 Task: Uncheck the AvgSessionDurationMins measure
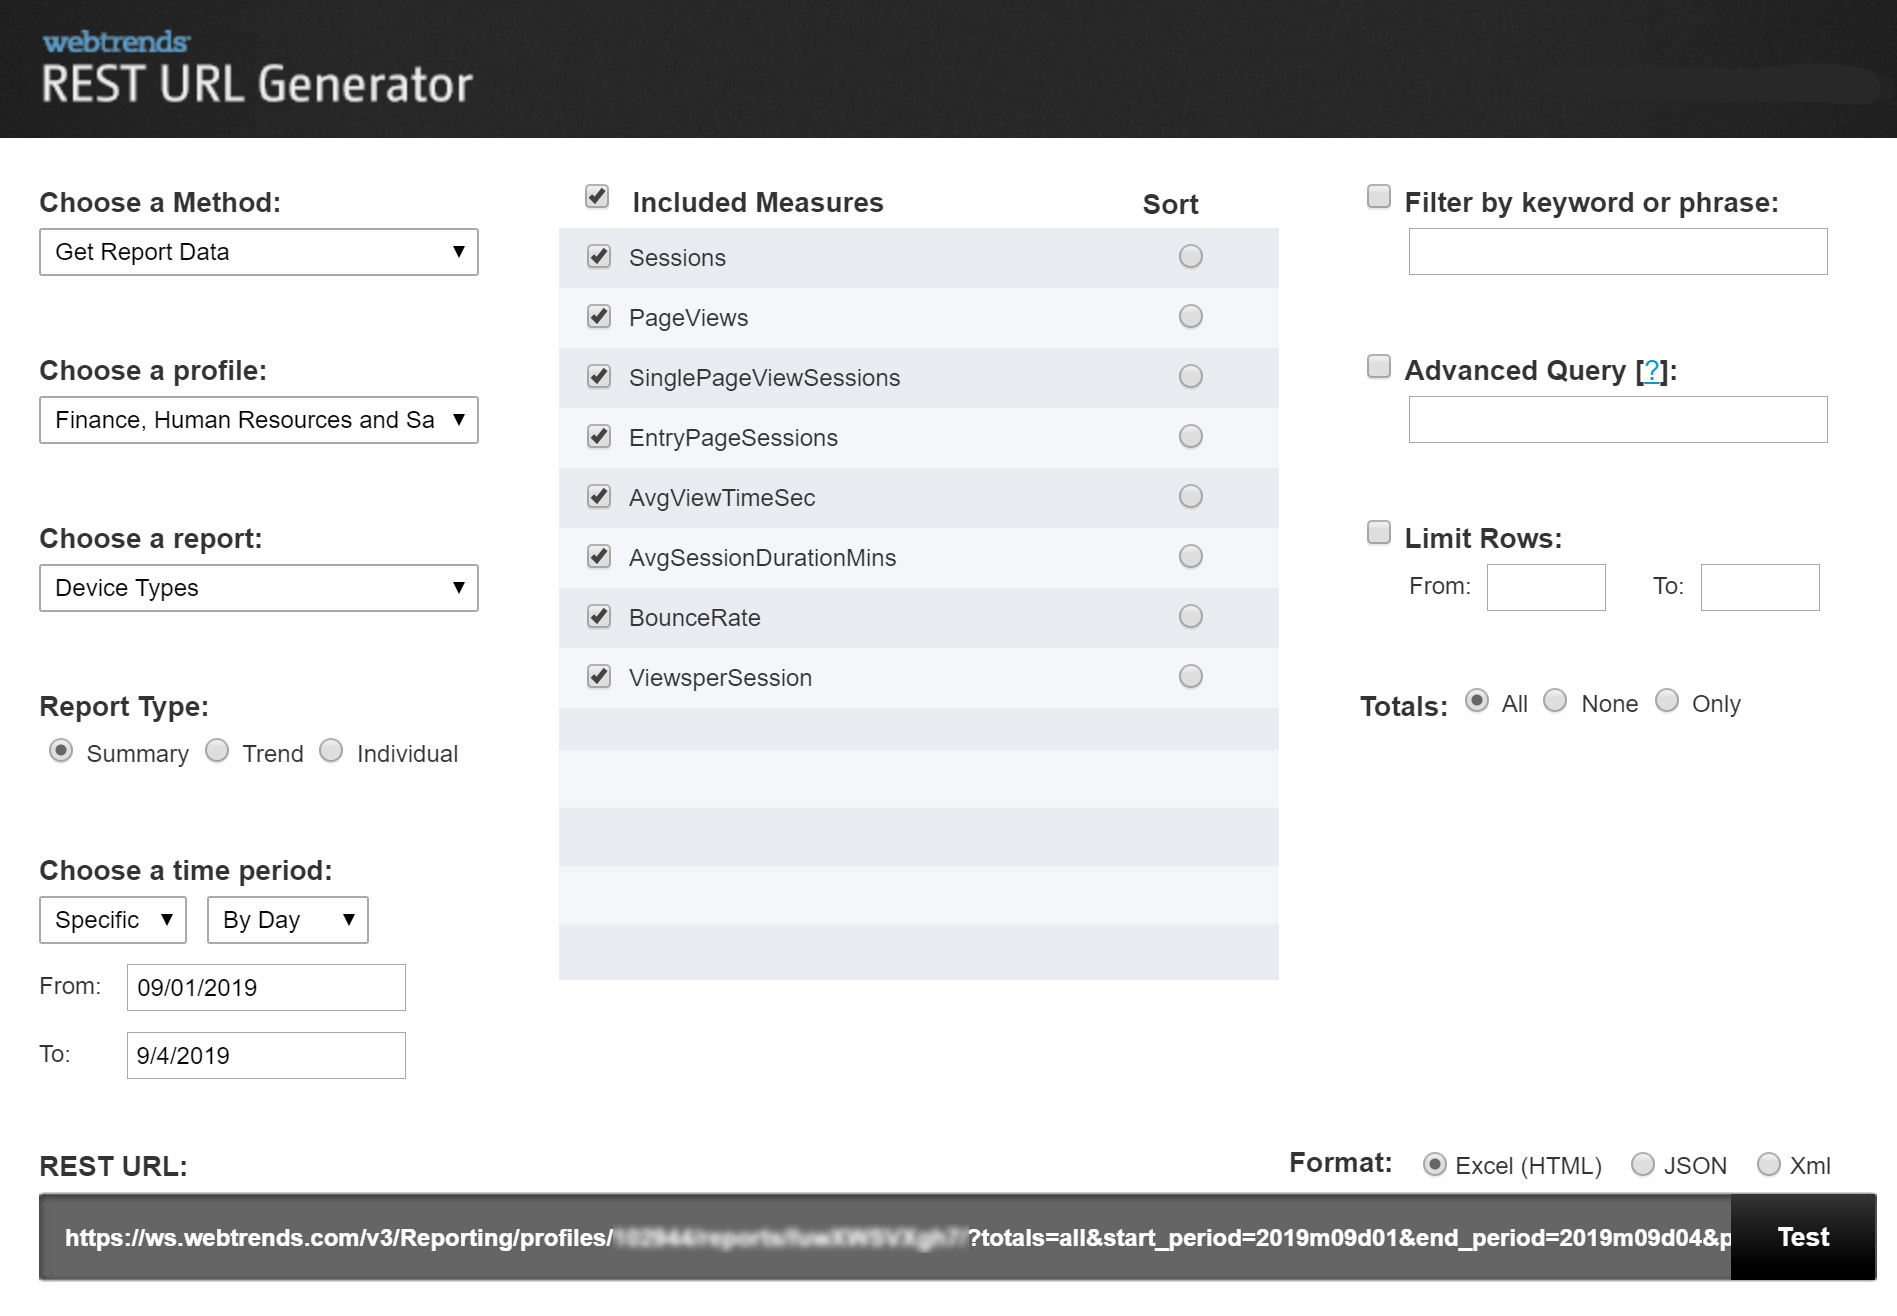click(599, 557)
